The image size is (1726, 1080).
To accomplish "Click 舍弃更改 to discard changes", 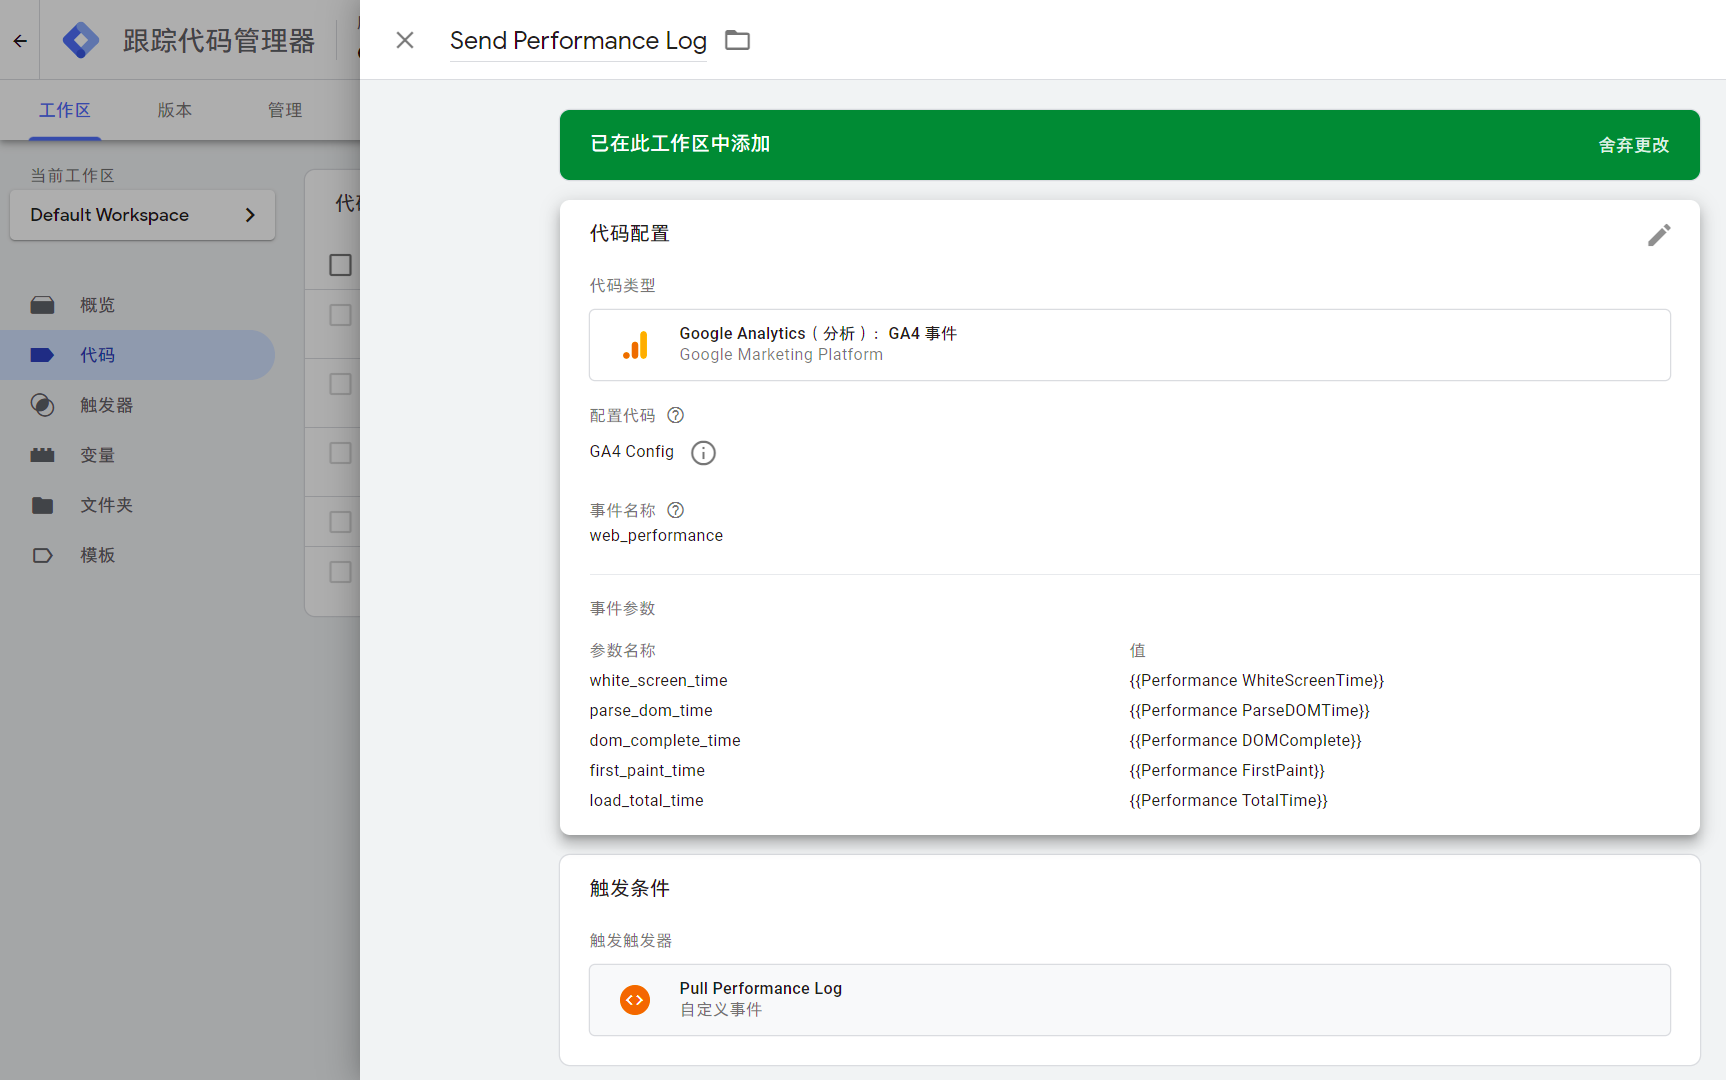I will (x=1634, y=145).
